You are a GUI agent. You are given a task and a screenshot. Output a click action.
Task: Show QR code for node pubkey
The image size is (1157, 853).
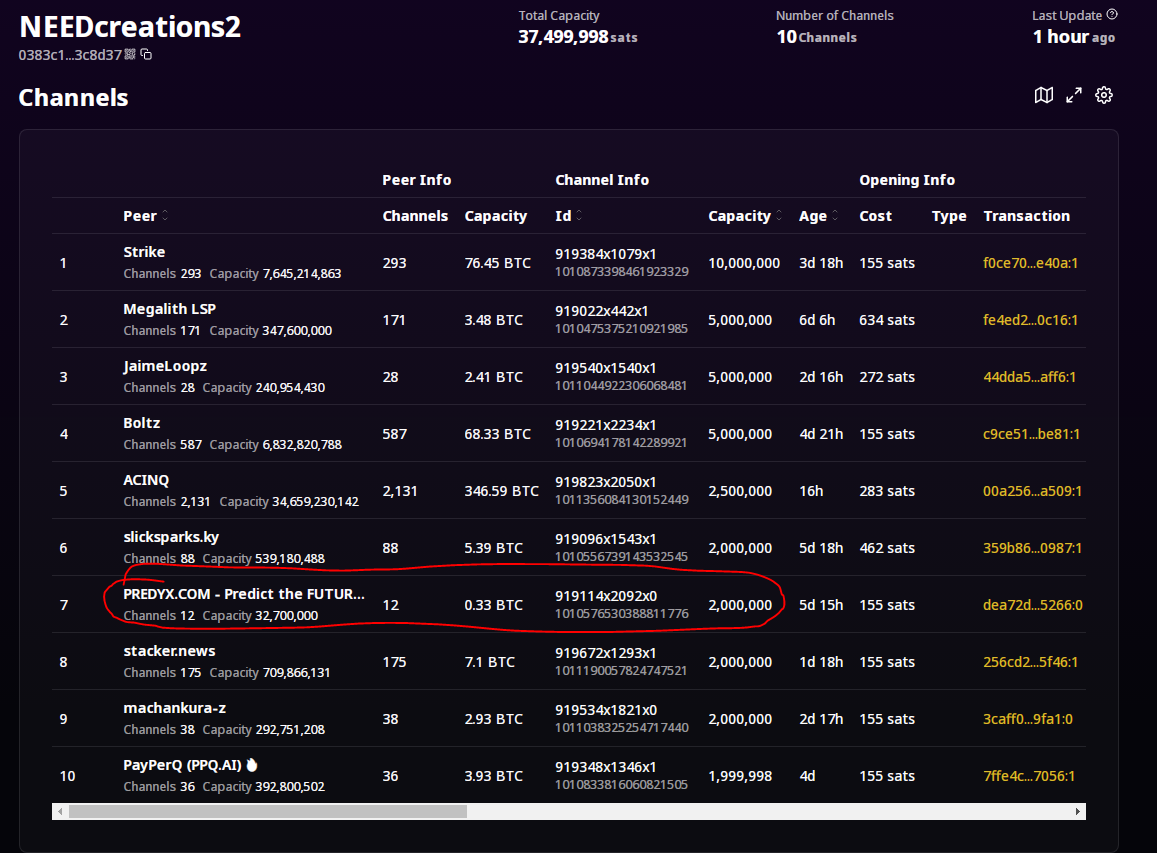click(130, 55)
